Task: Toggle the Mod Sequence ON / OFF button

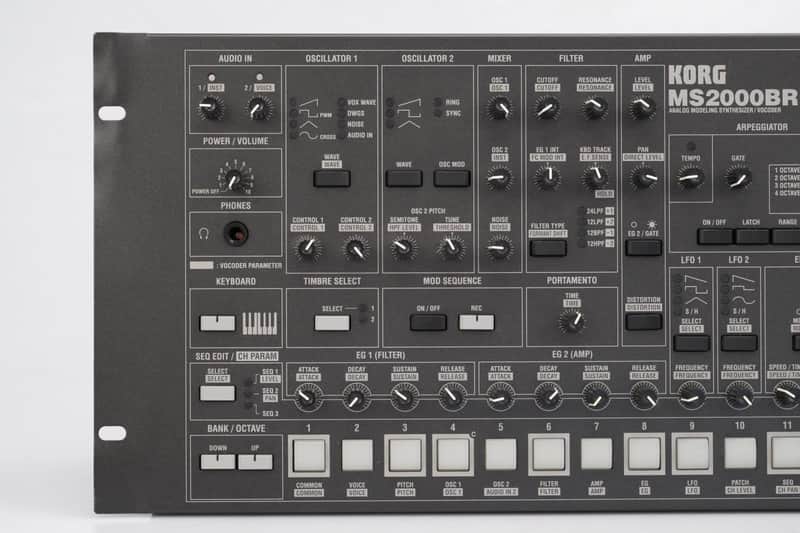Action: (x=428, y=322)
